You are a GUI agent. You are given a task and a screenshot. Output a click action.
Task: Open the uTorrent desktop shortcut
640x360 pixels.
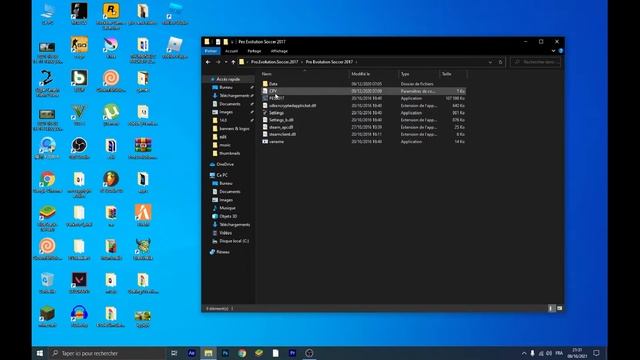(111, 115)
